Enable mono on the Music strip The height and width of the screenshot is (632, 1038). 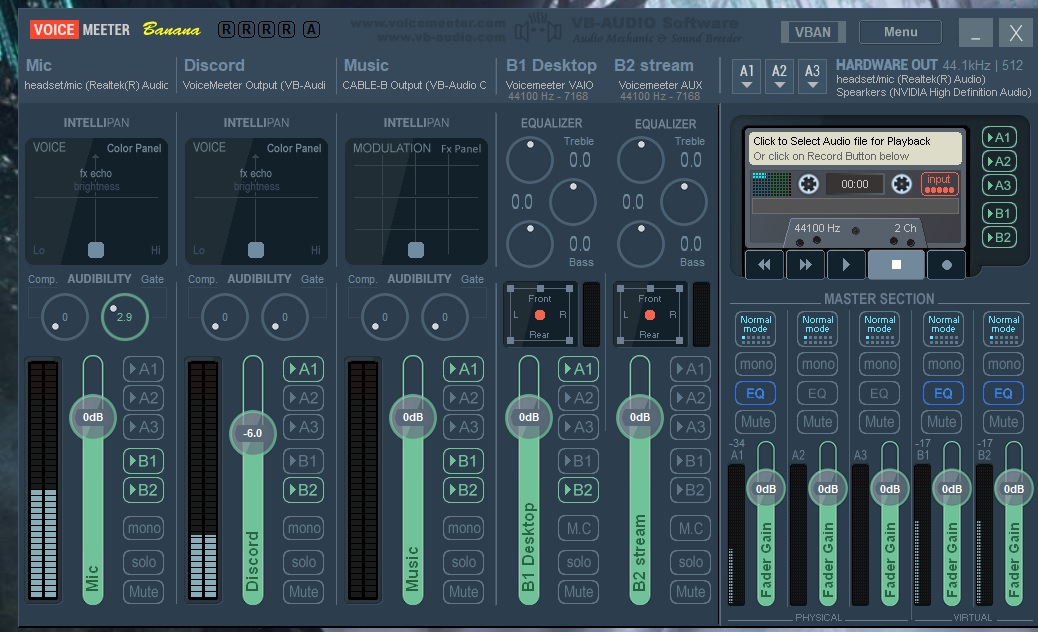(x=463, y=528)
